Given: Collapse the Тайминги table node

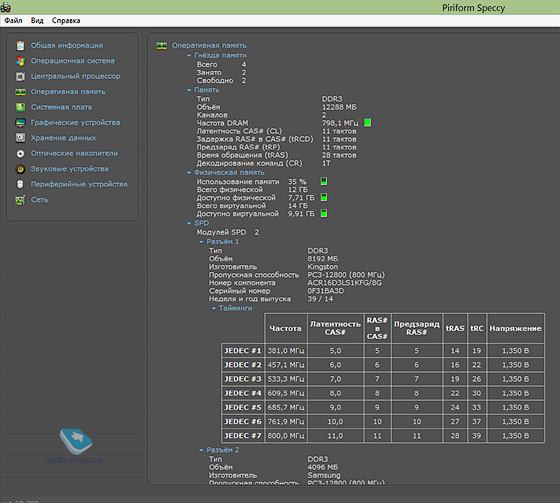Looking at the screenshot, I should coord(214,308).
